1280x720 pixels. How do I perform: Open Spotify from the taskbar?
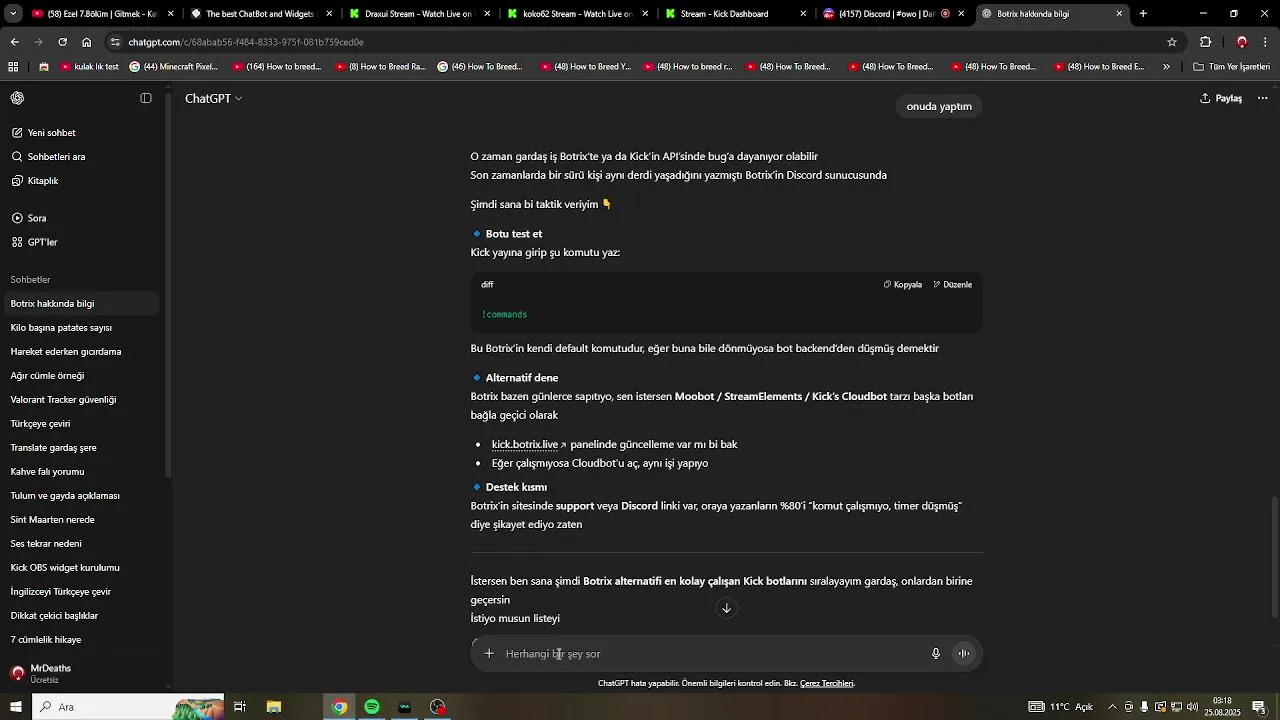click(372, 707)
